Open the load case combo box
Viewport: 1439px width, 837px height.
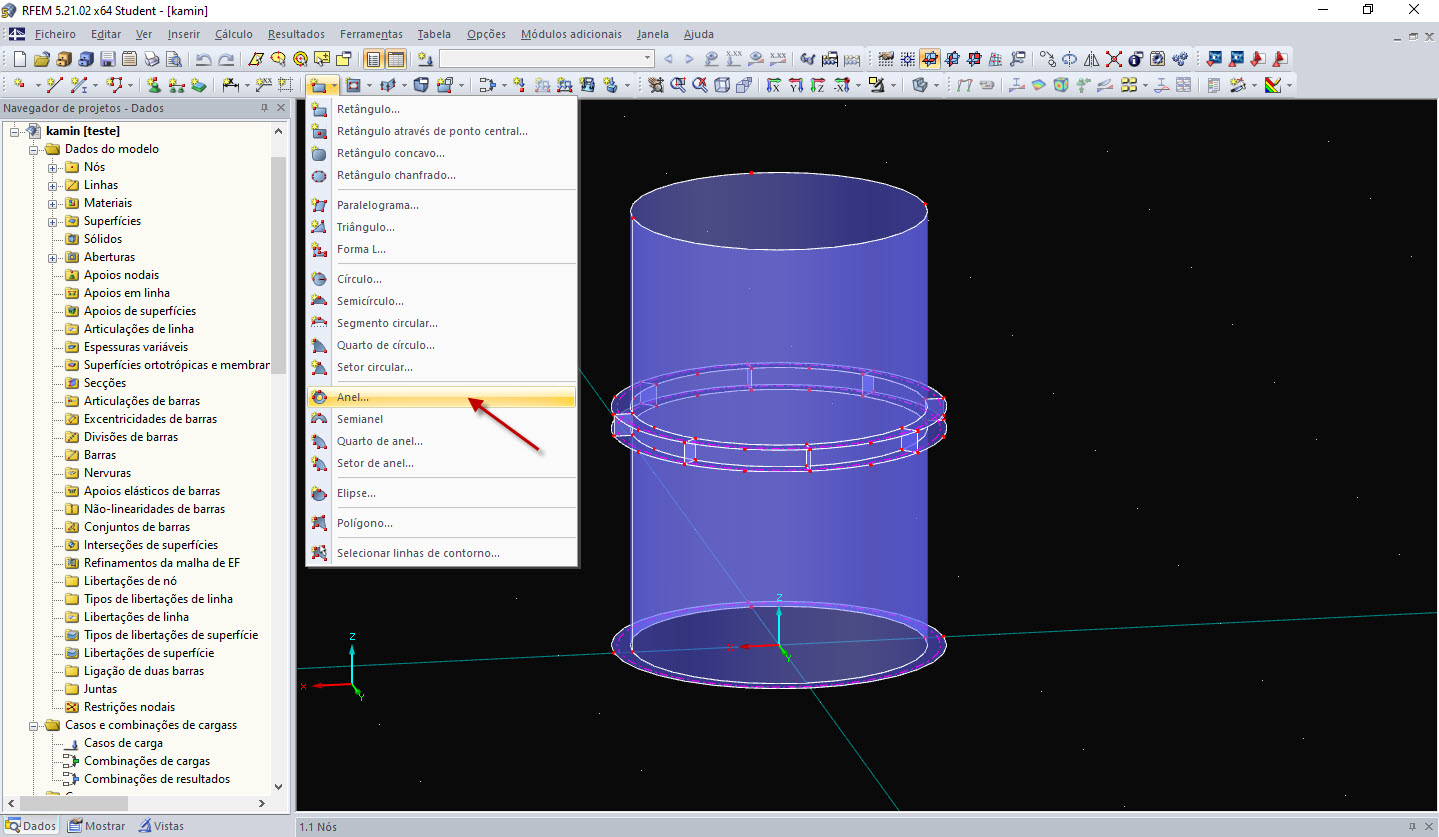546,59
